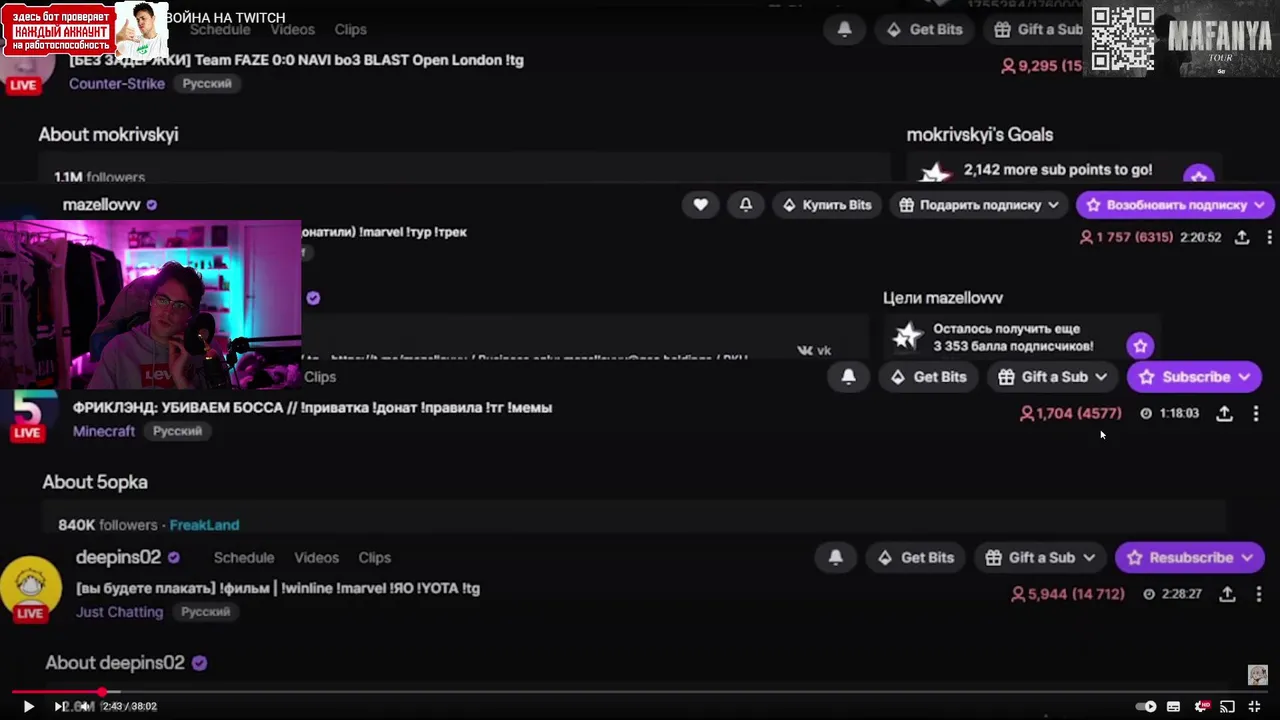Open the Schedule tab for deepins02
The width and height of the screenshot is (1280, 720).
coord(244,558)
